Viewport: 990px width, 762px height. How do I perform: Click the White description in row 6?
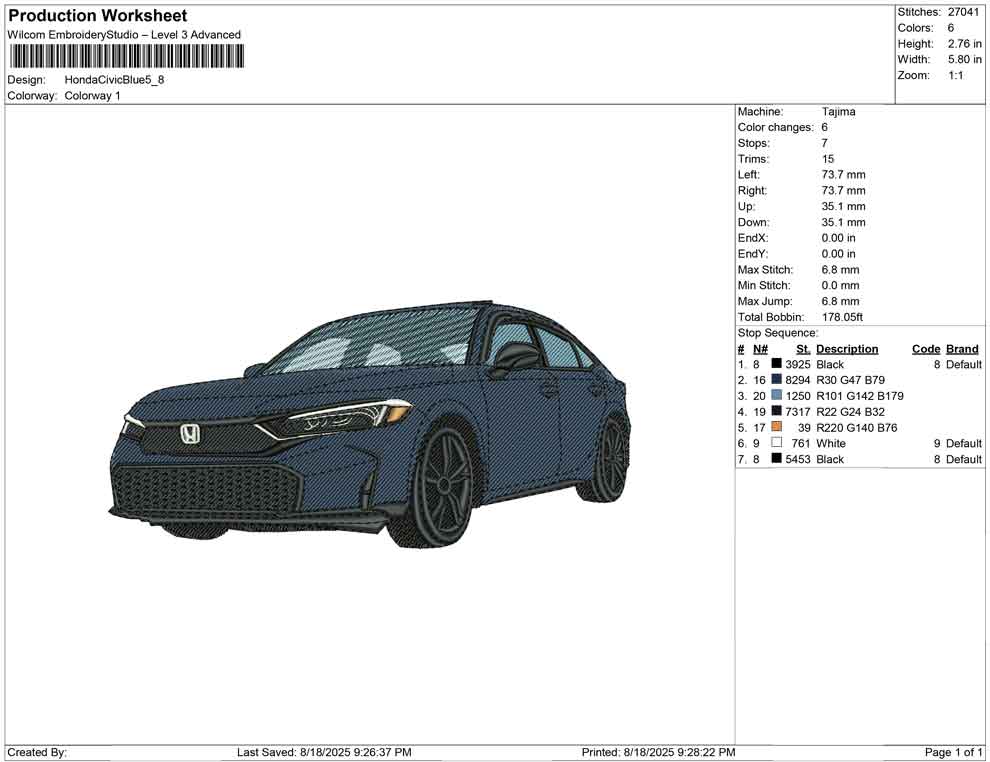click(831, 443)
